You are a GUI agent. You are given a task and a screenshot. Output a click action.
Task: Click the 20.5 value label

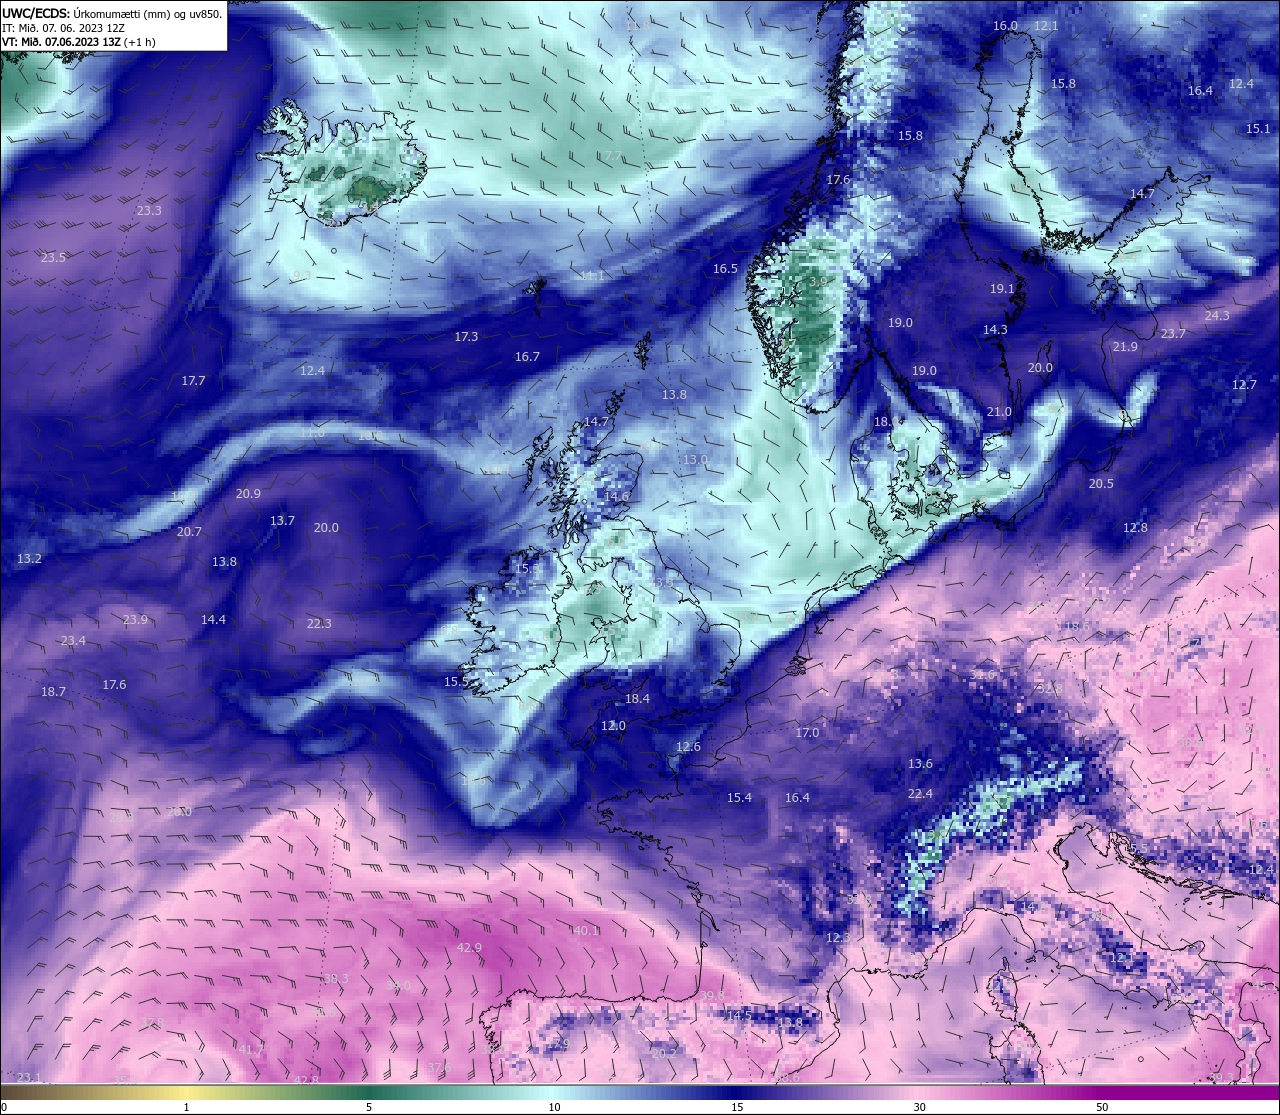[1101, 483]
